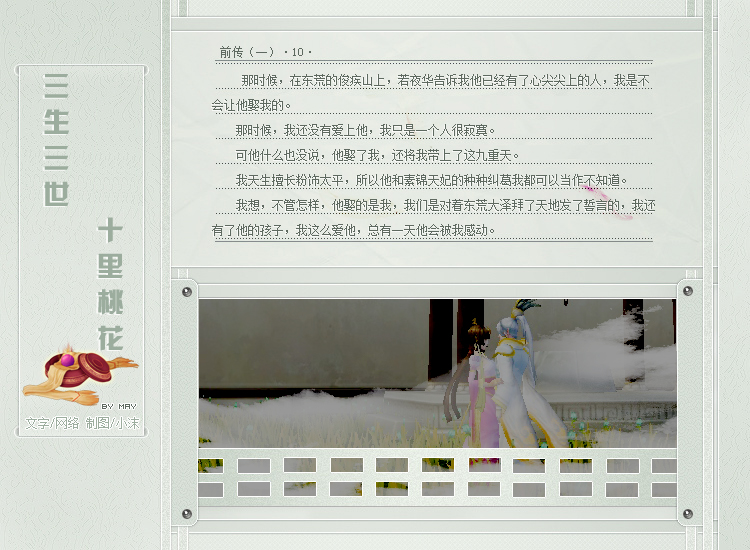The height and width of the screenshot is (550, 750).
Task: Click the bottom-left screw on the image frame
Action: (x=187, y=513)
